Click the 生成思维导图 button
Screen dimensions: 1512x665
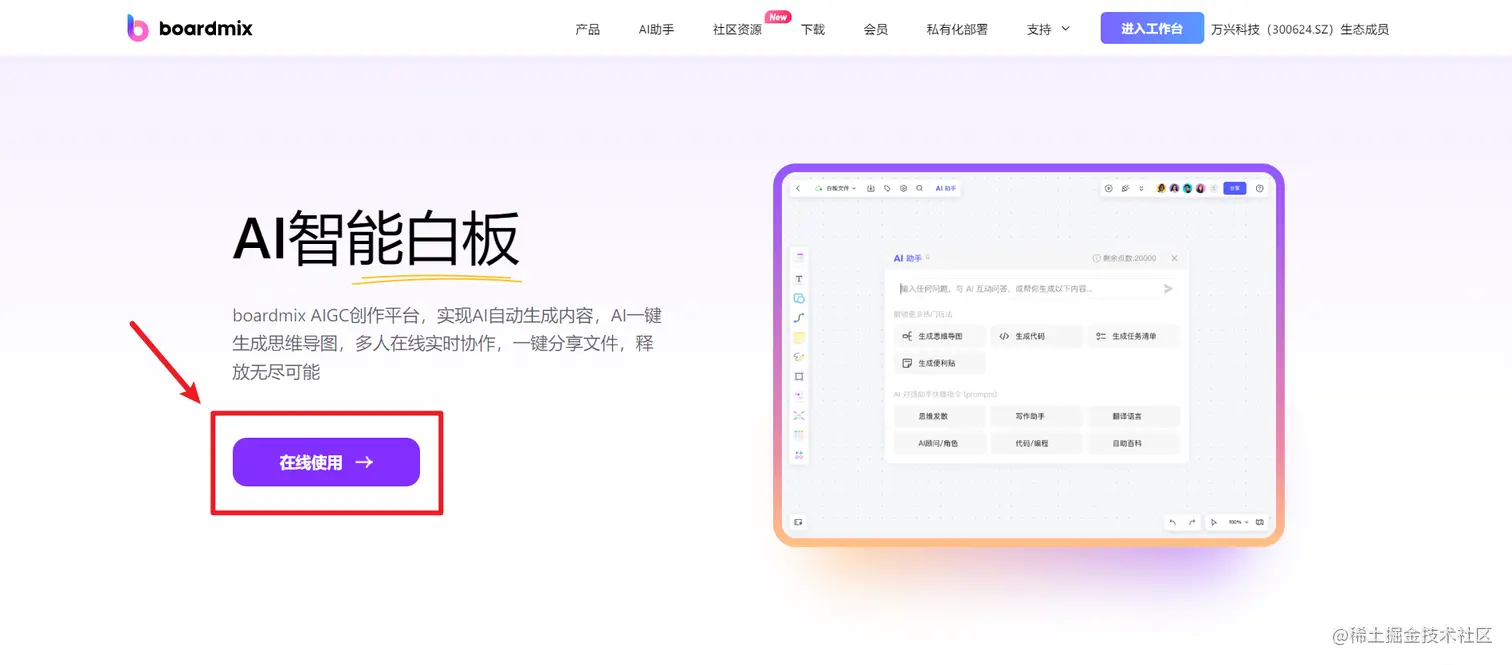click(940, 336)
